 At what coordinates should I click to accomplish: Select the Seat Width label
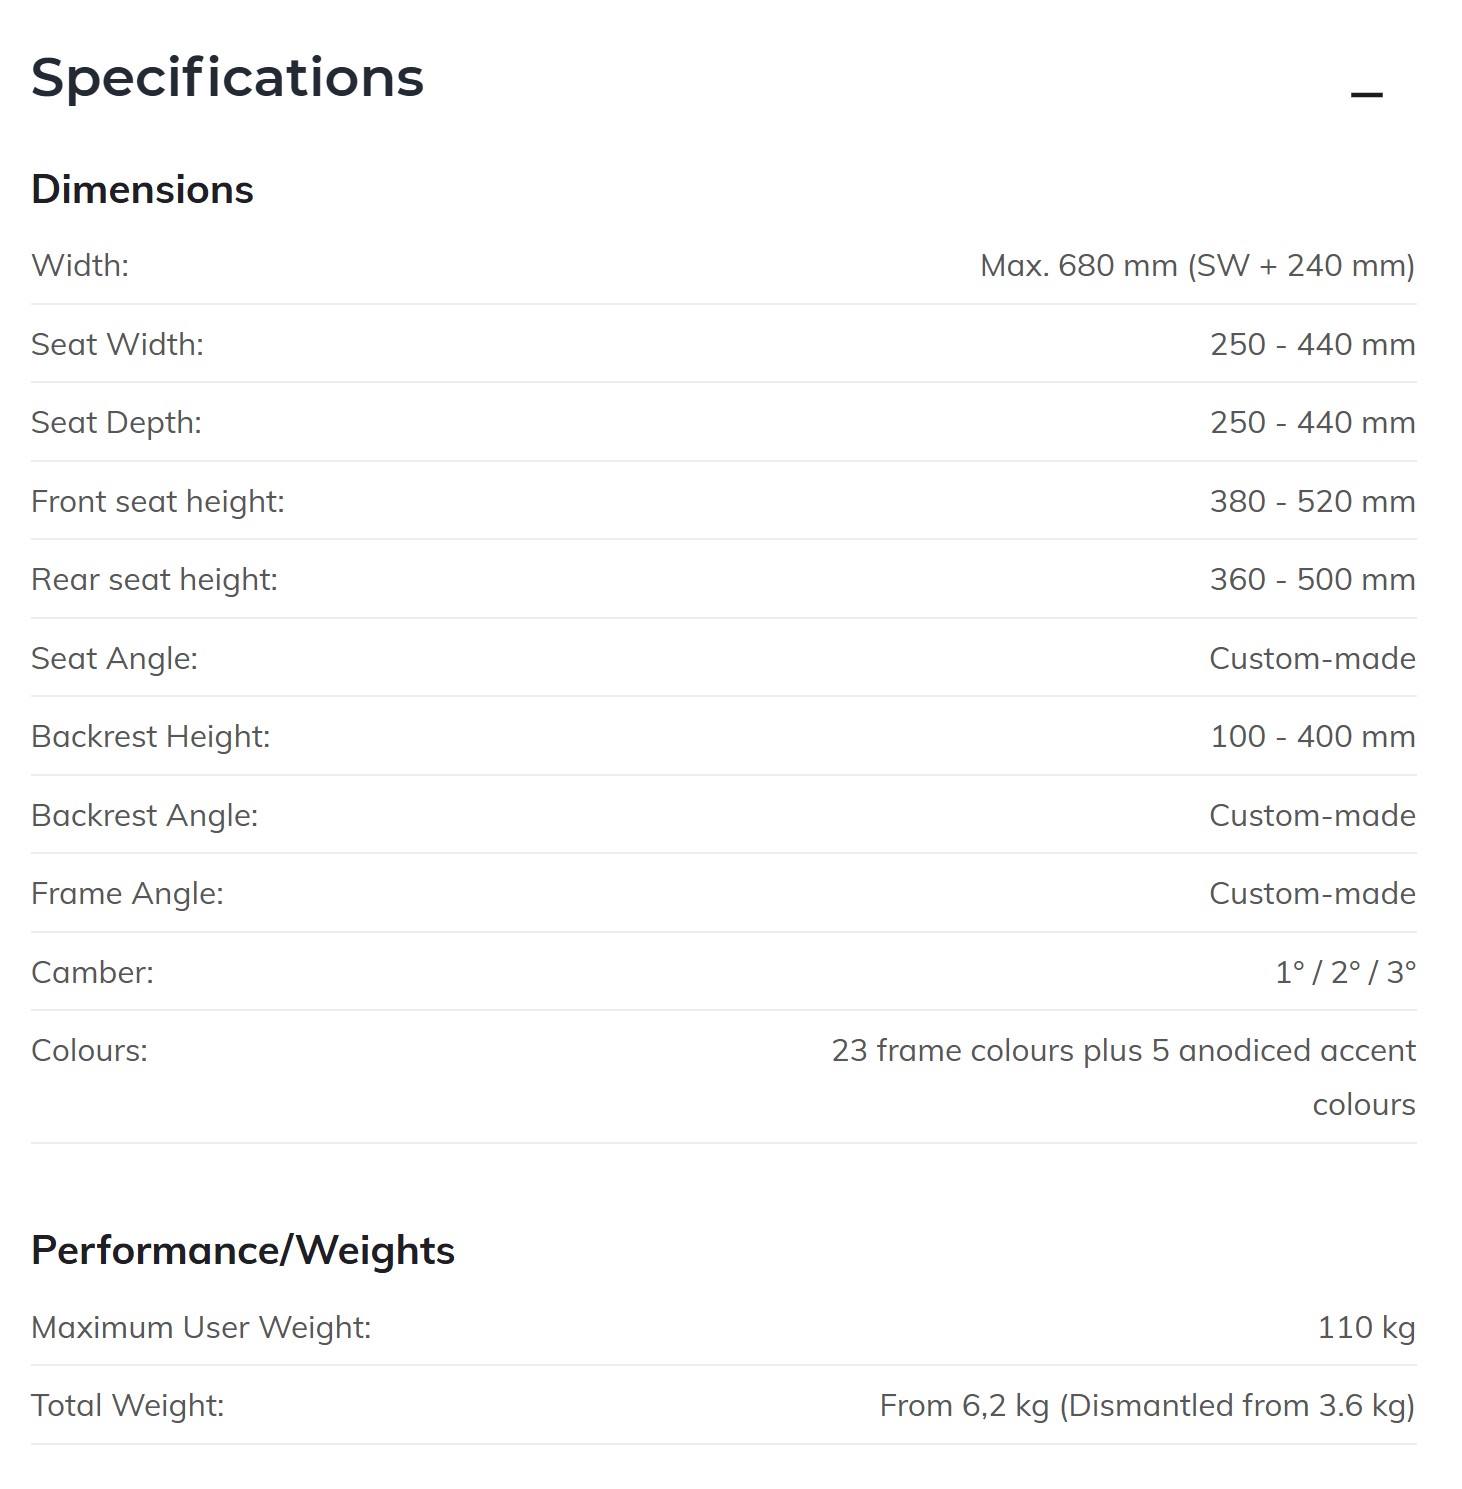tap(117, 344)
